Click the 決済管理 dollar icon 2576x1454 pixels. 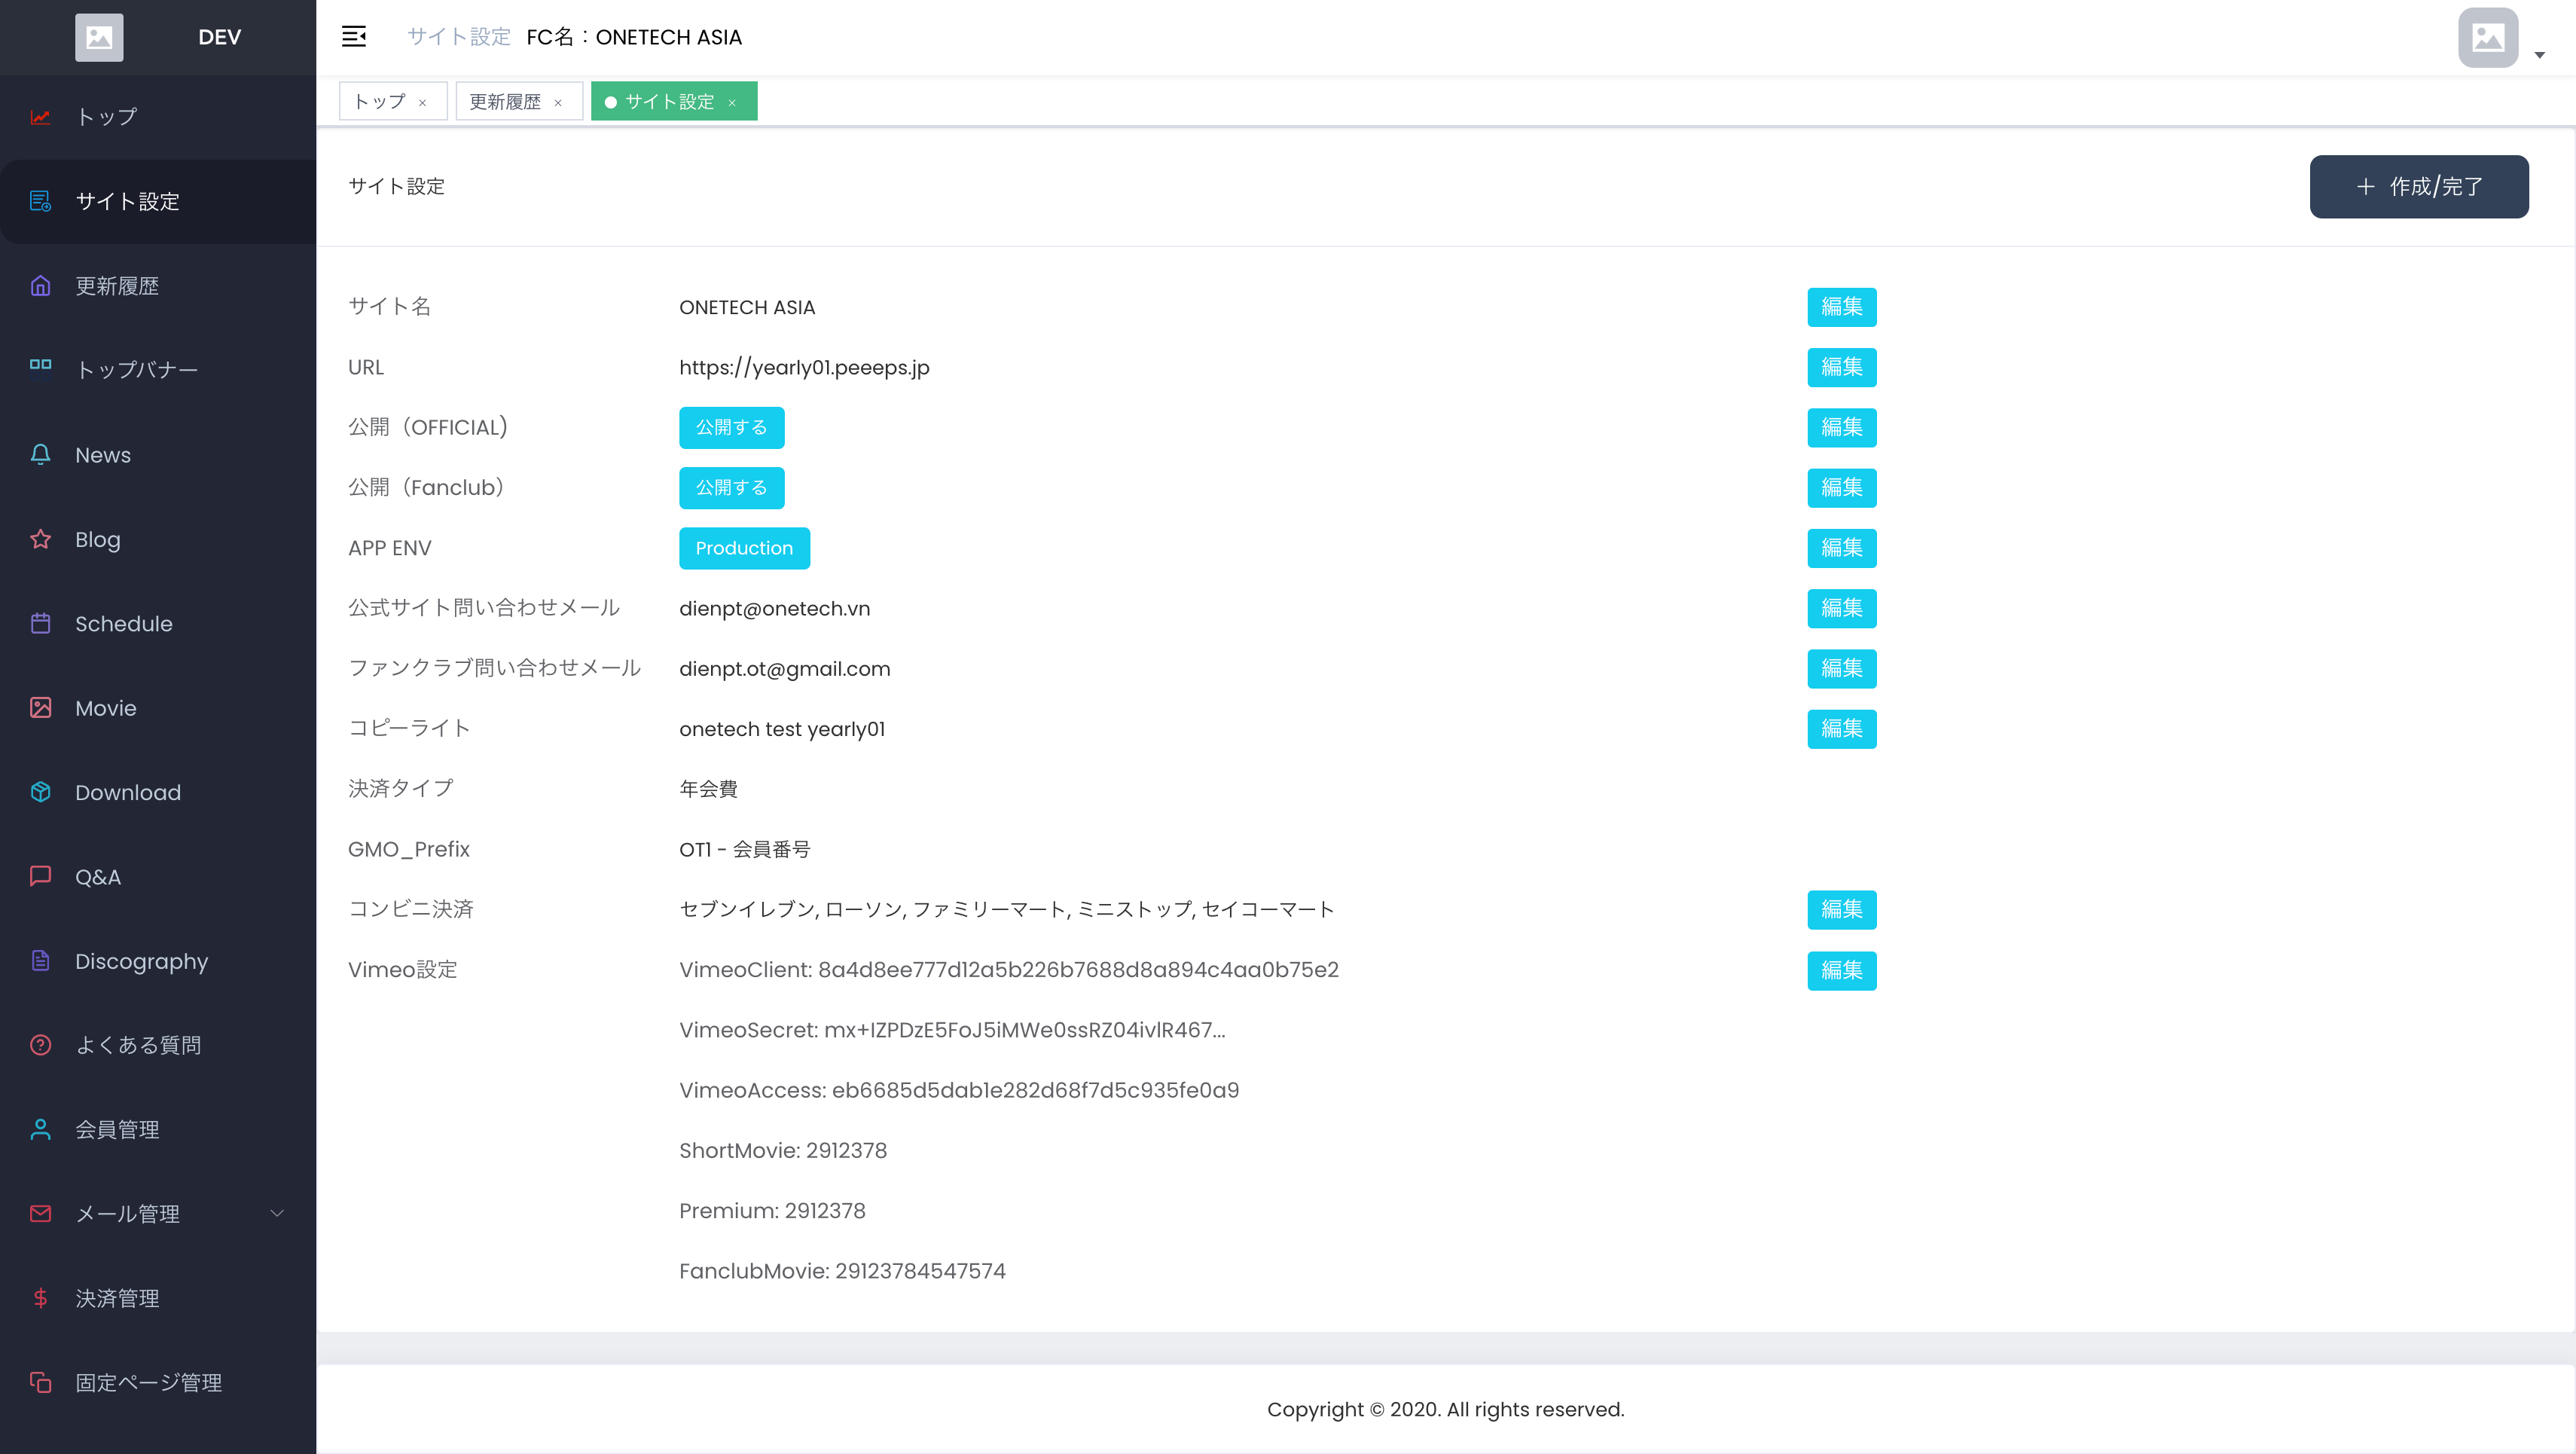coord(40,1298)
